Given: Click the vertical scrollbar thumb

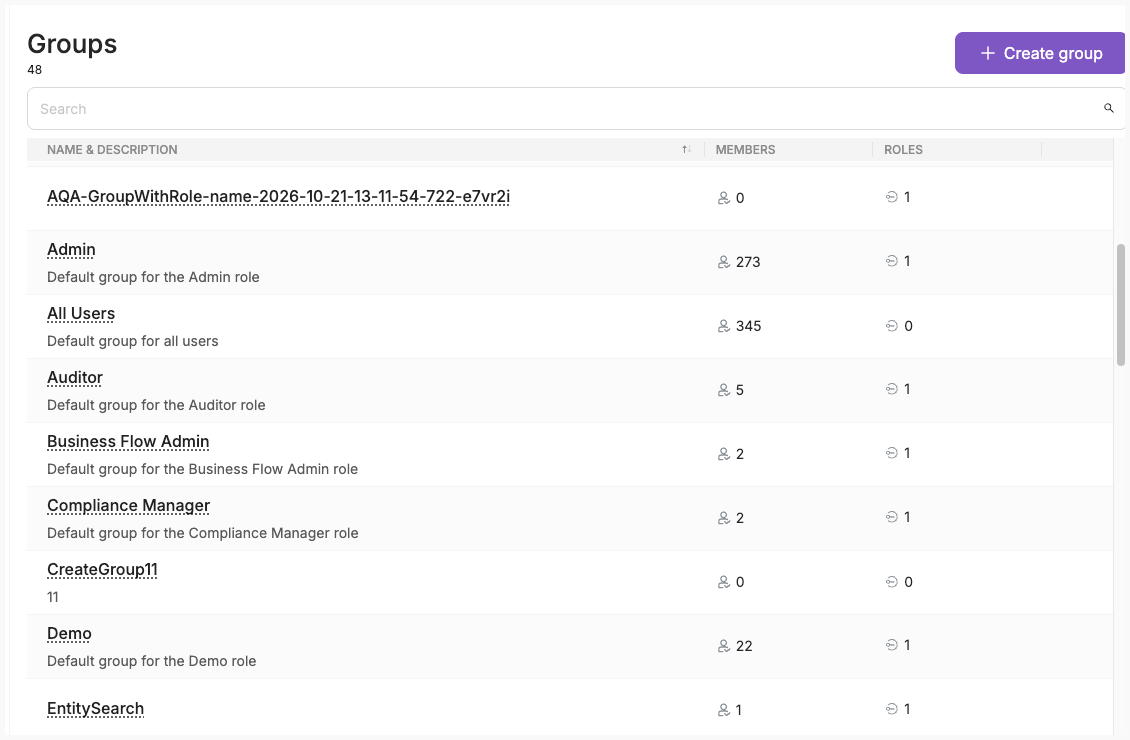Looking at the screenshot, I should click(1121, 305).
